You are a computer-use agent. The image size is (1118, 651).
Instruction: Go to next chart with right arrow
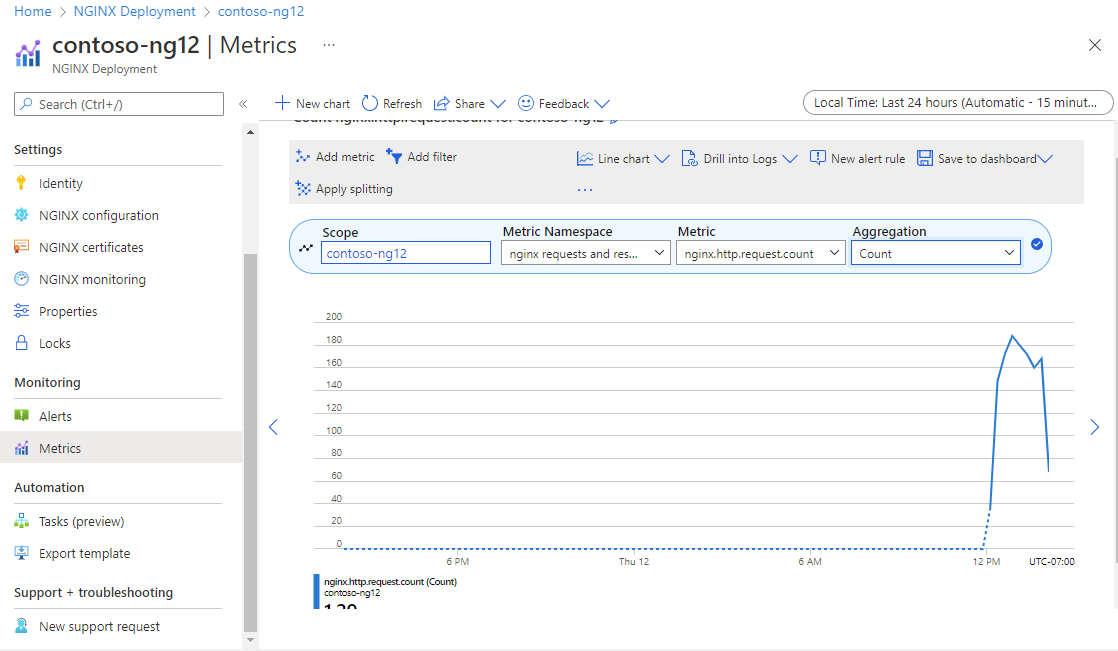coord(1094,427)
